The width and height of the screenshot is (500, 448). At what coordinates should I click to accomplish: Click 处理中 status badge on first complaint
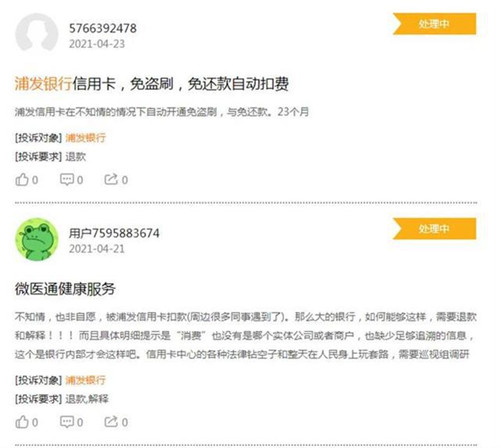point(434,24)
